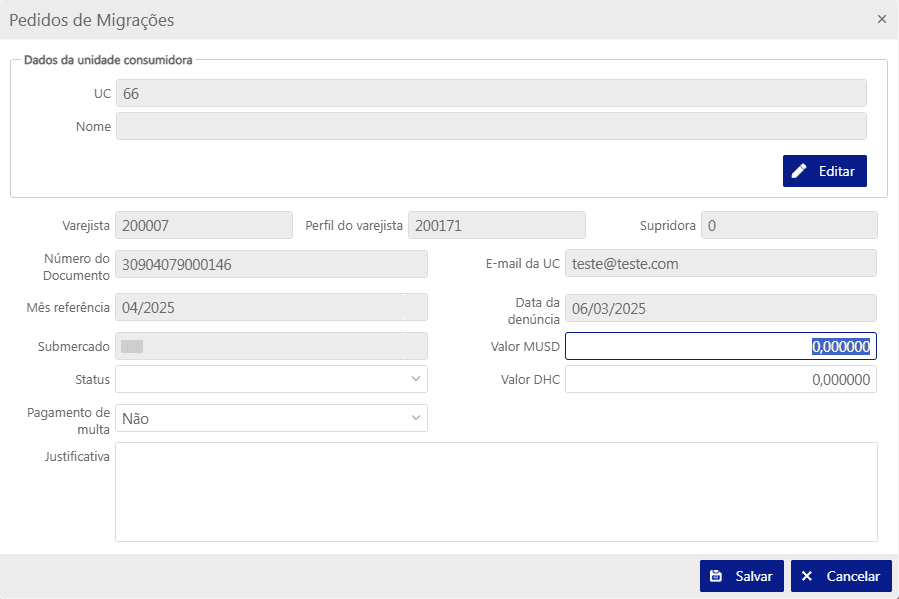899x599 pixels.
Task: Click the Data da denúncia field 06/03/2025
Action: click(x=721, y=308)
